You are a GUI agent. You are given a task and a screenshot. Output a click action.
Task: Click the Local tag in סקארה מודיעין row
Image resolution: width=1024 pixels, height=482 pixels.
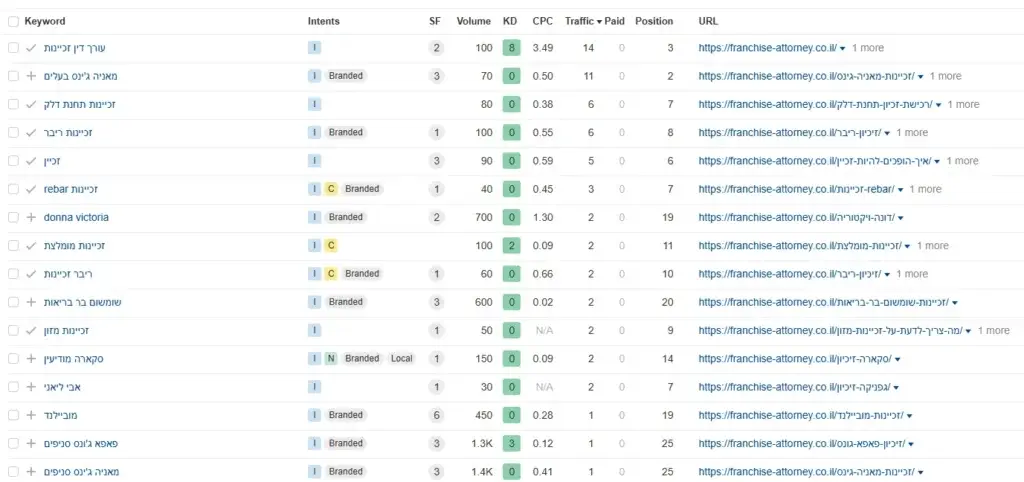tap(402, 359)
